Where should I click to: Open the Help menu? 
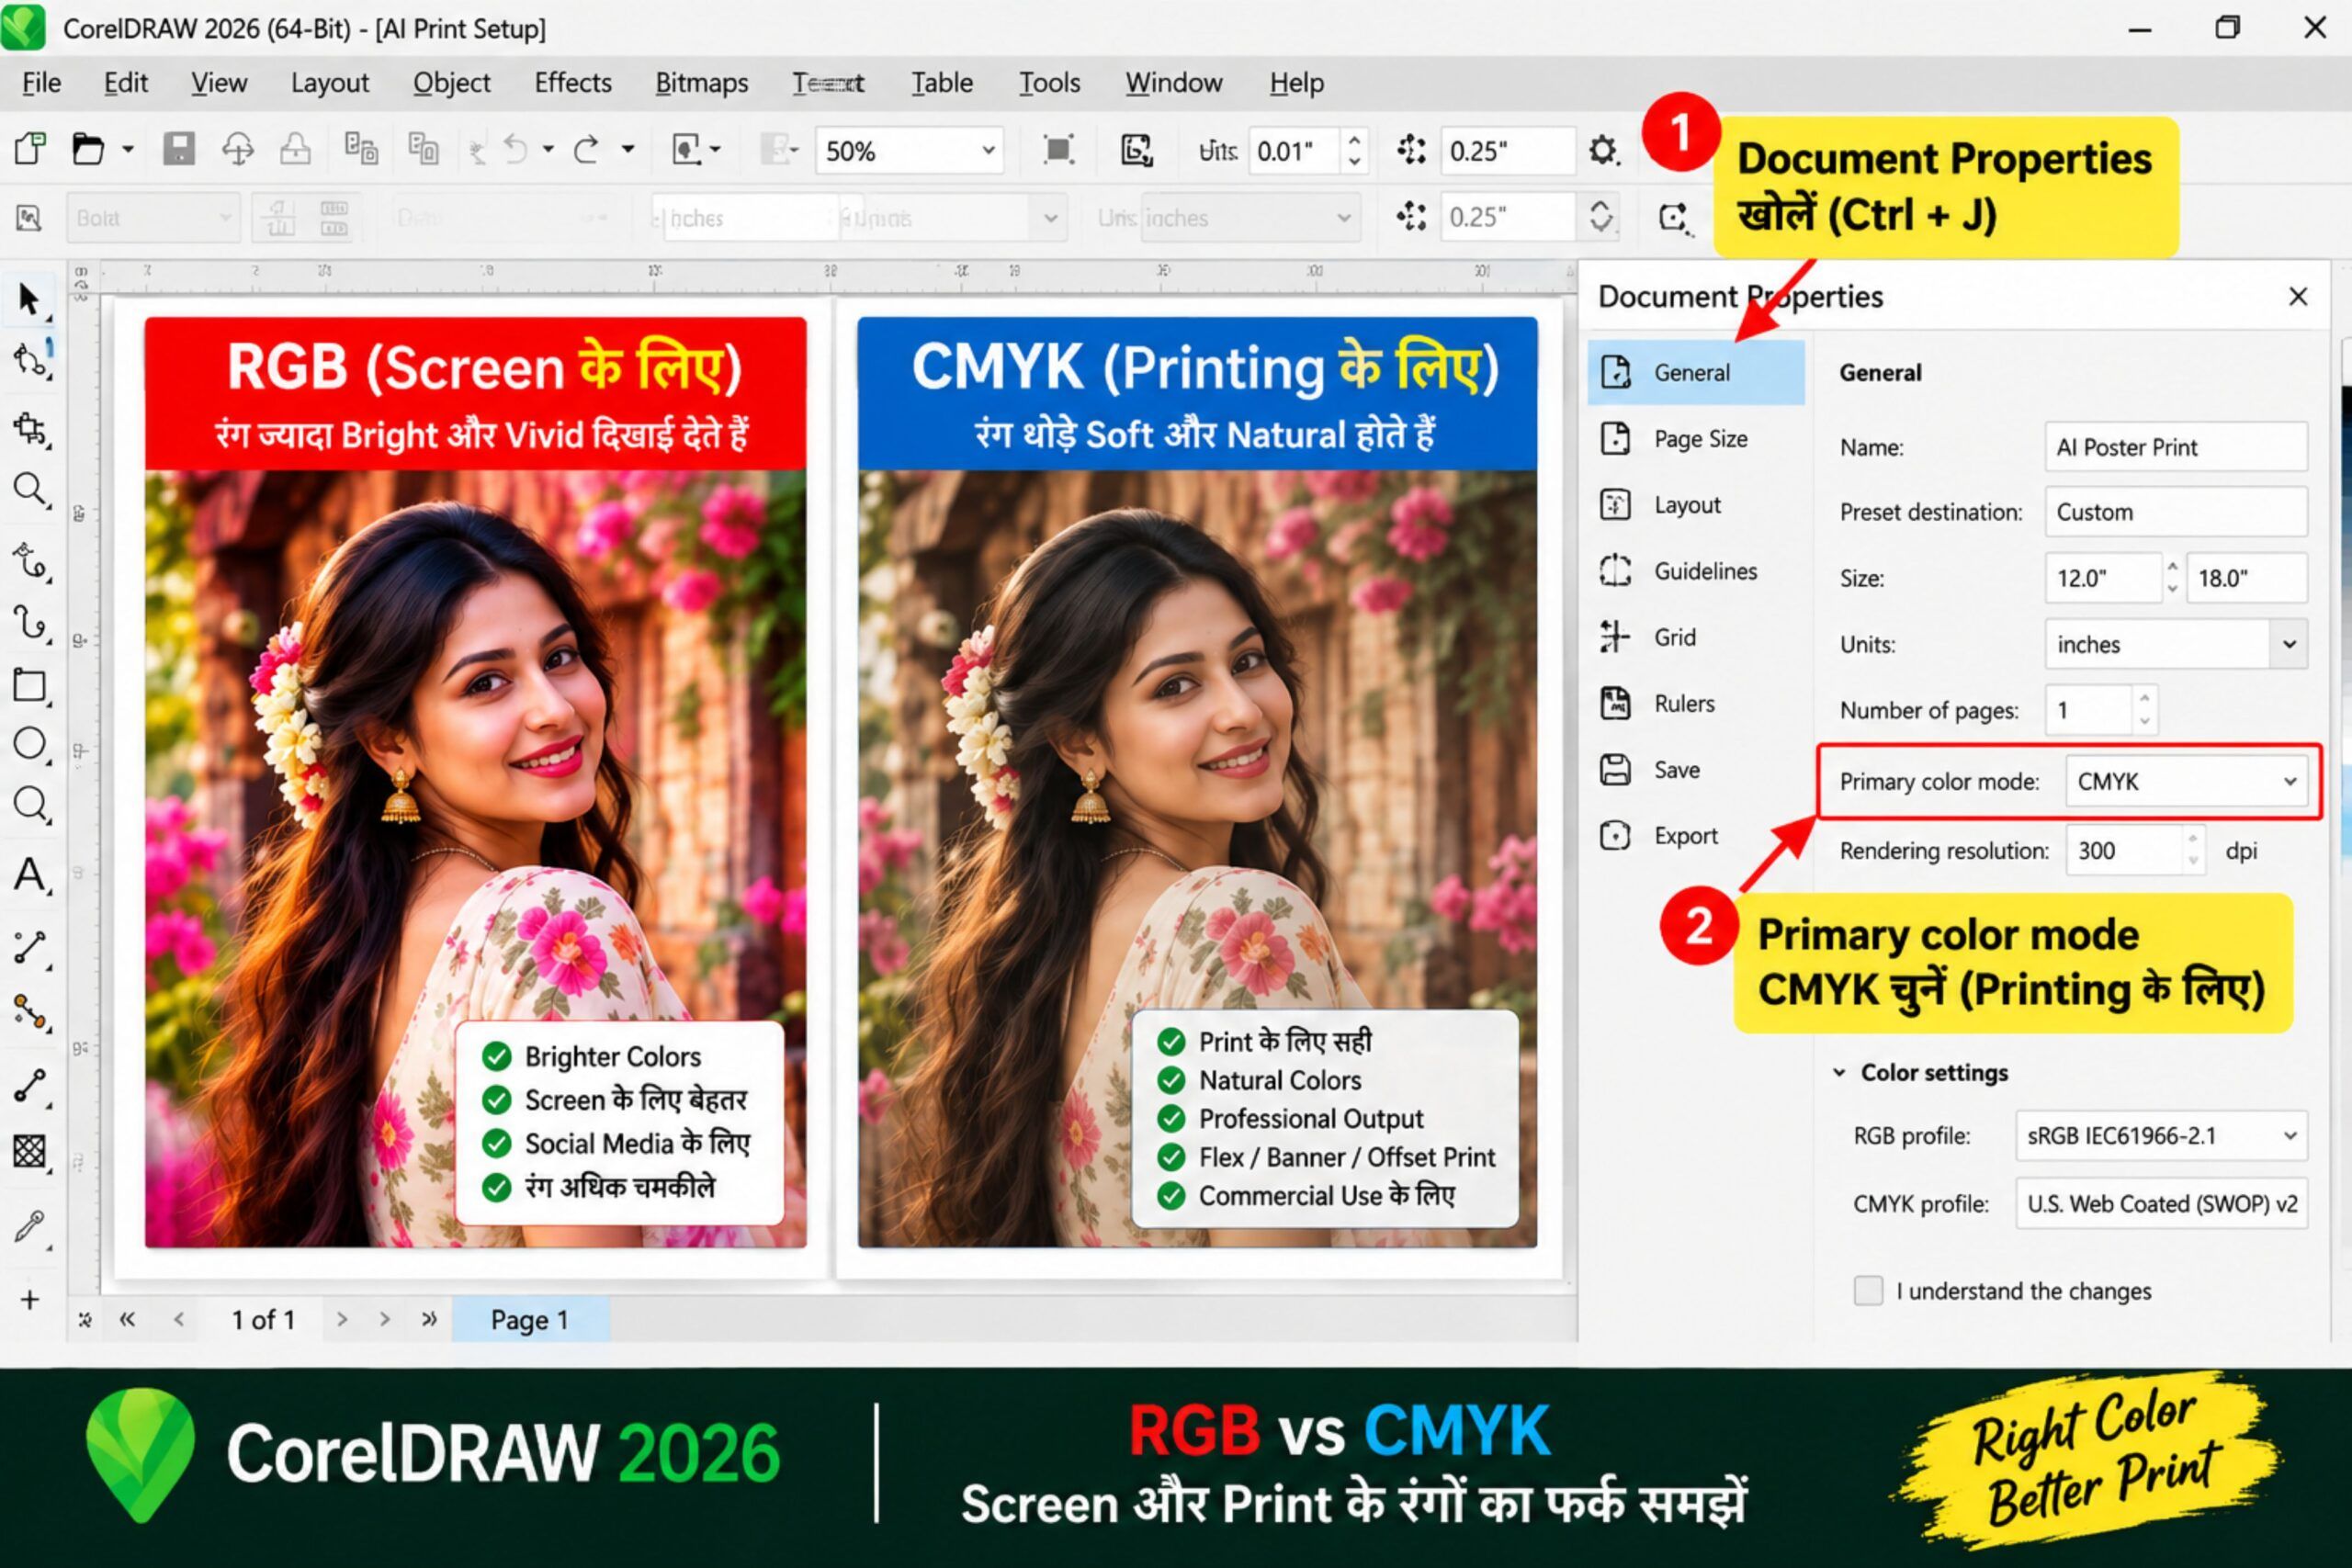click(1297, 83)
